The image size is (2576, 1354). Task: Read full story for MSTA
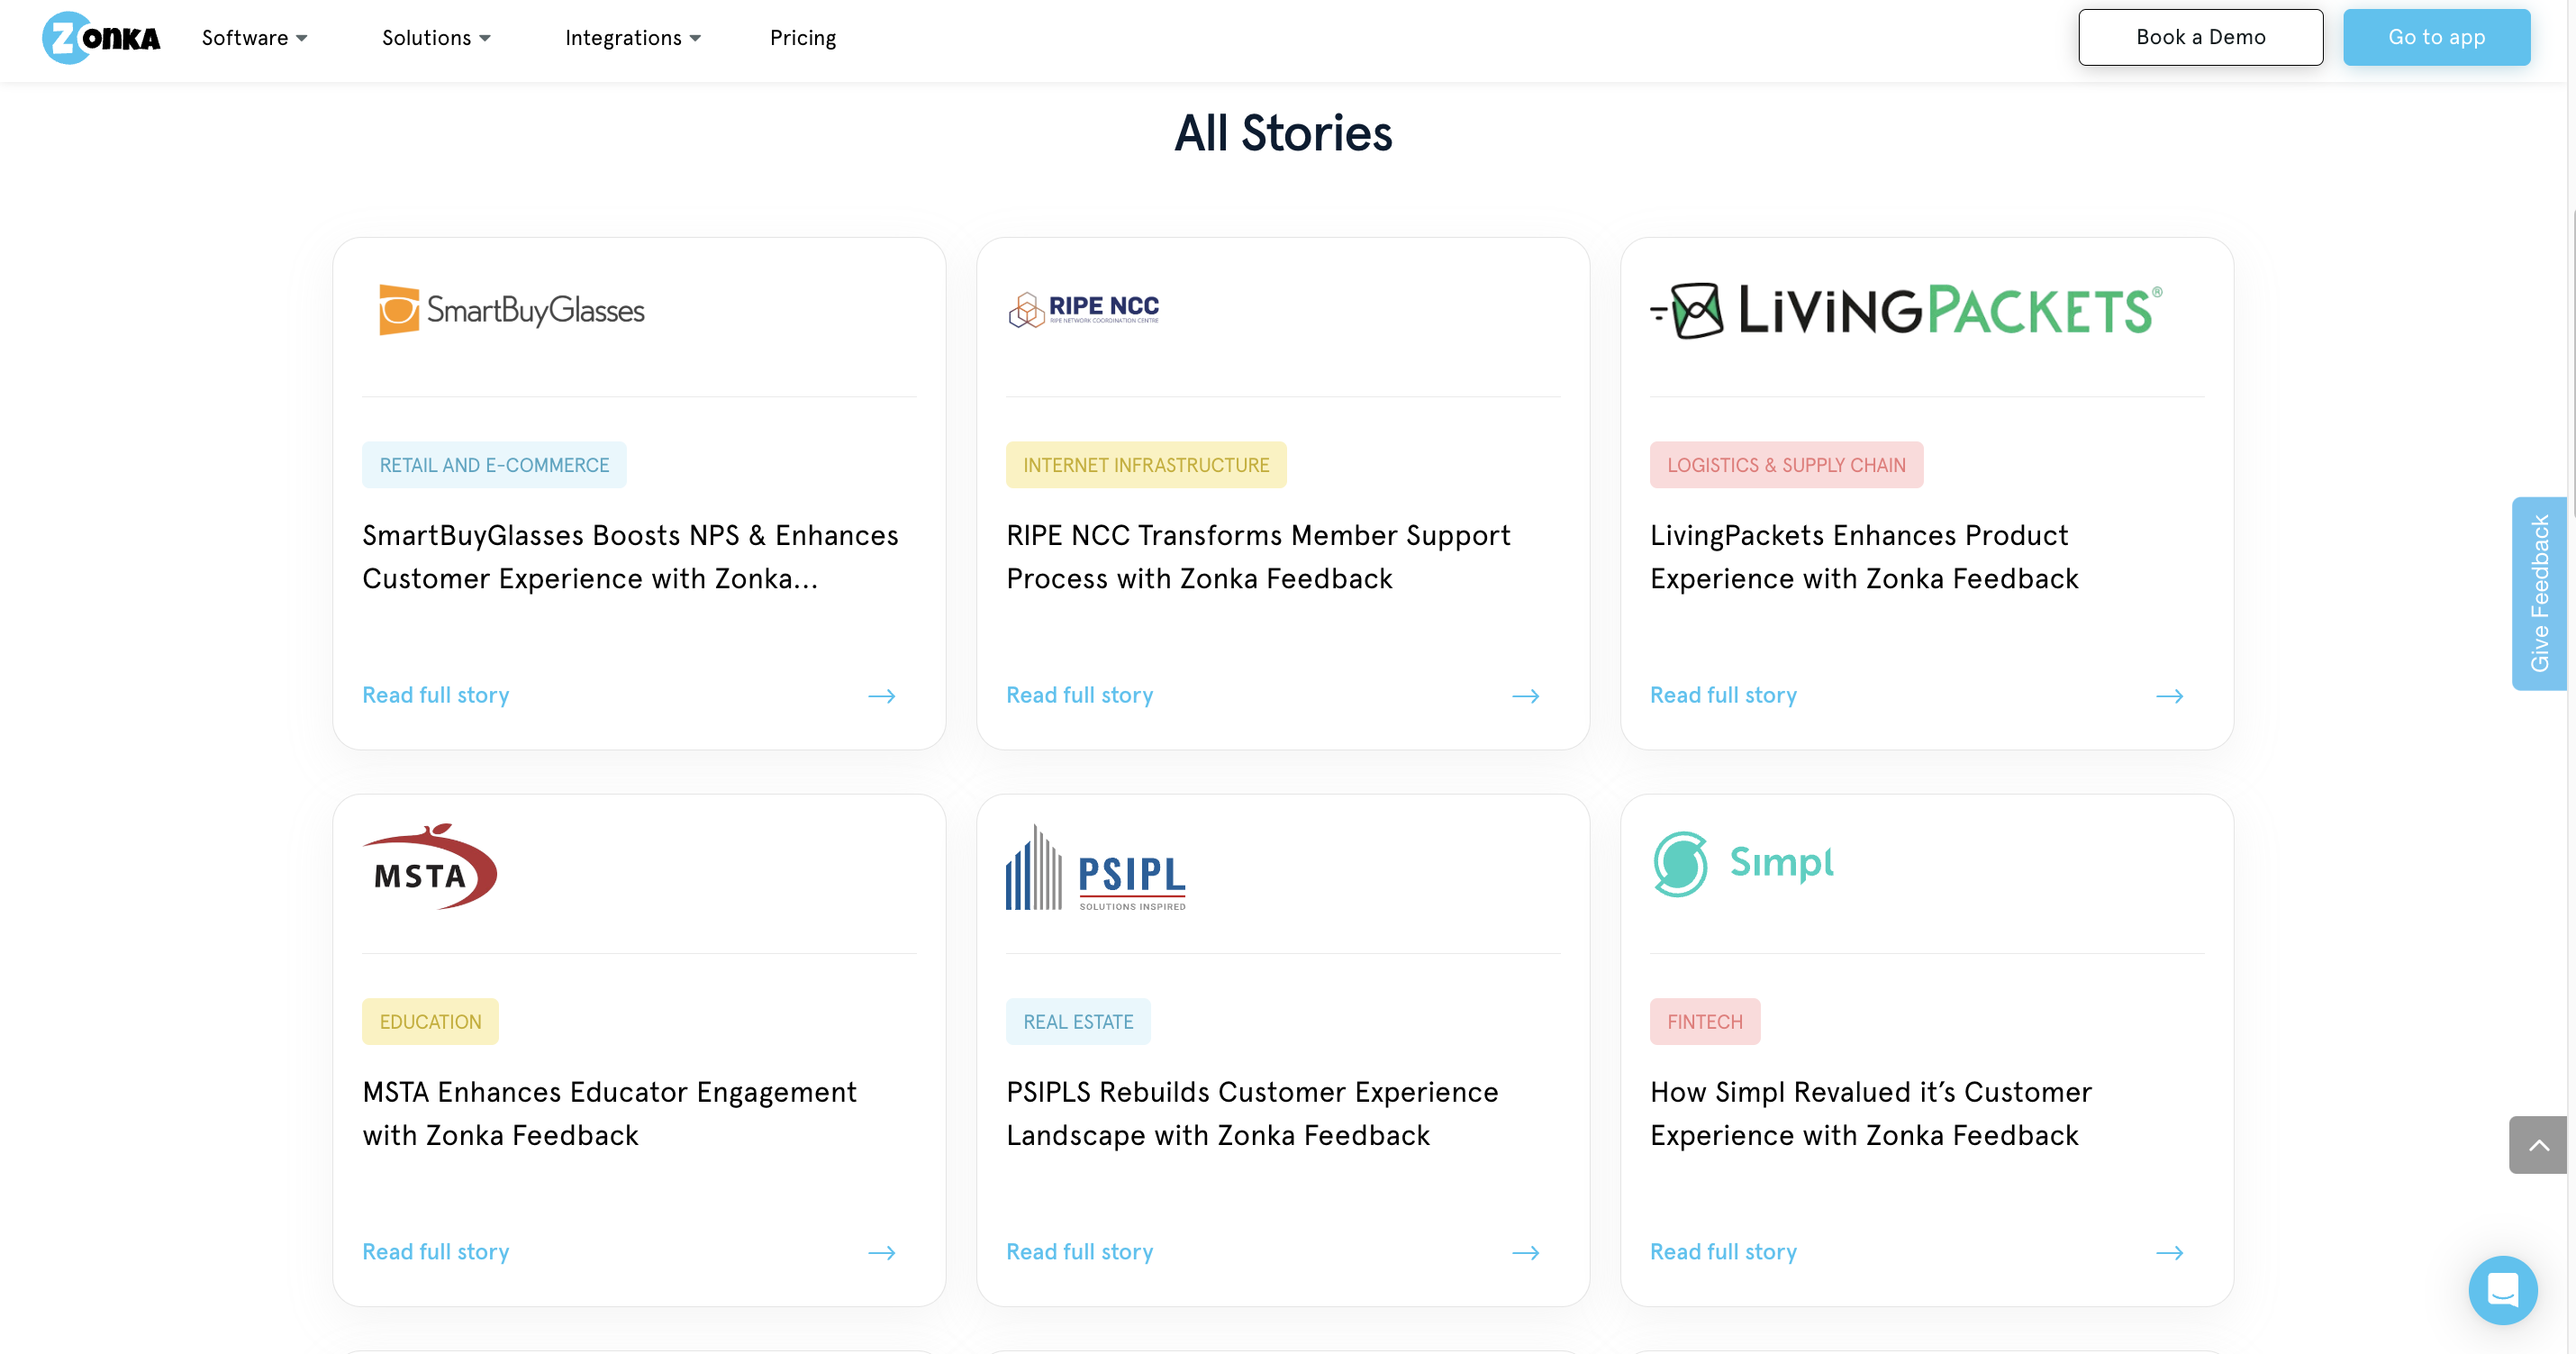pyautogui.click(x=436, y=1251)
